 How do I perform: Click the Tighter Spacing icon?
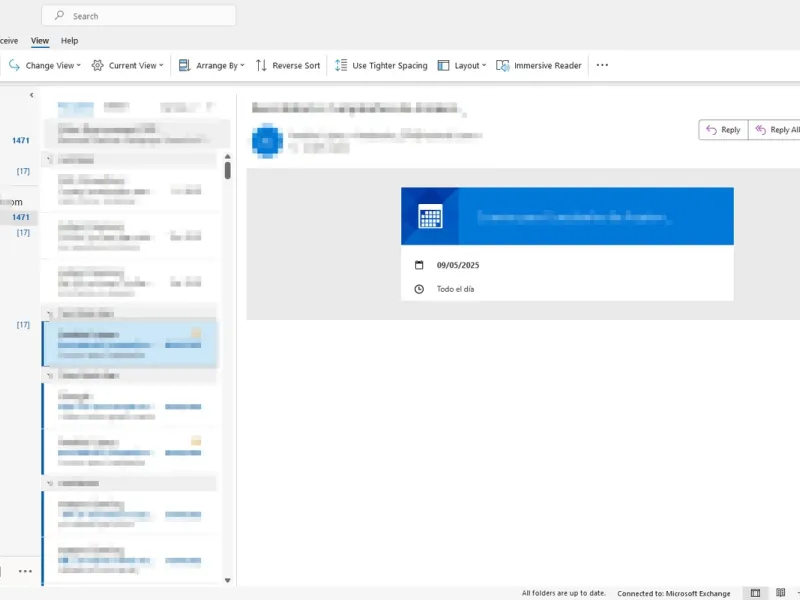pyautogui.click(x=341, y=65)
